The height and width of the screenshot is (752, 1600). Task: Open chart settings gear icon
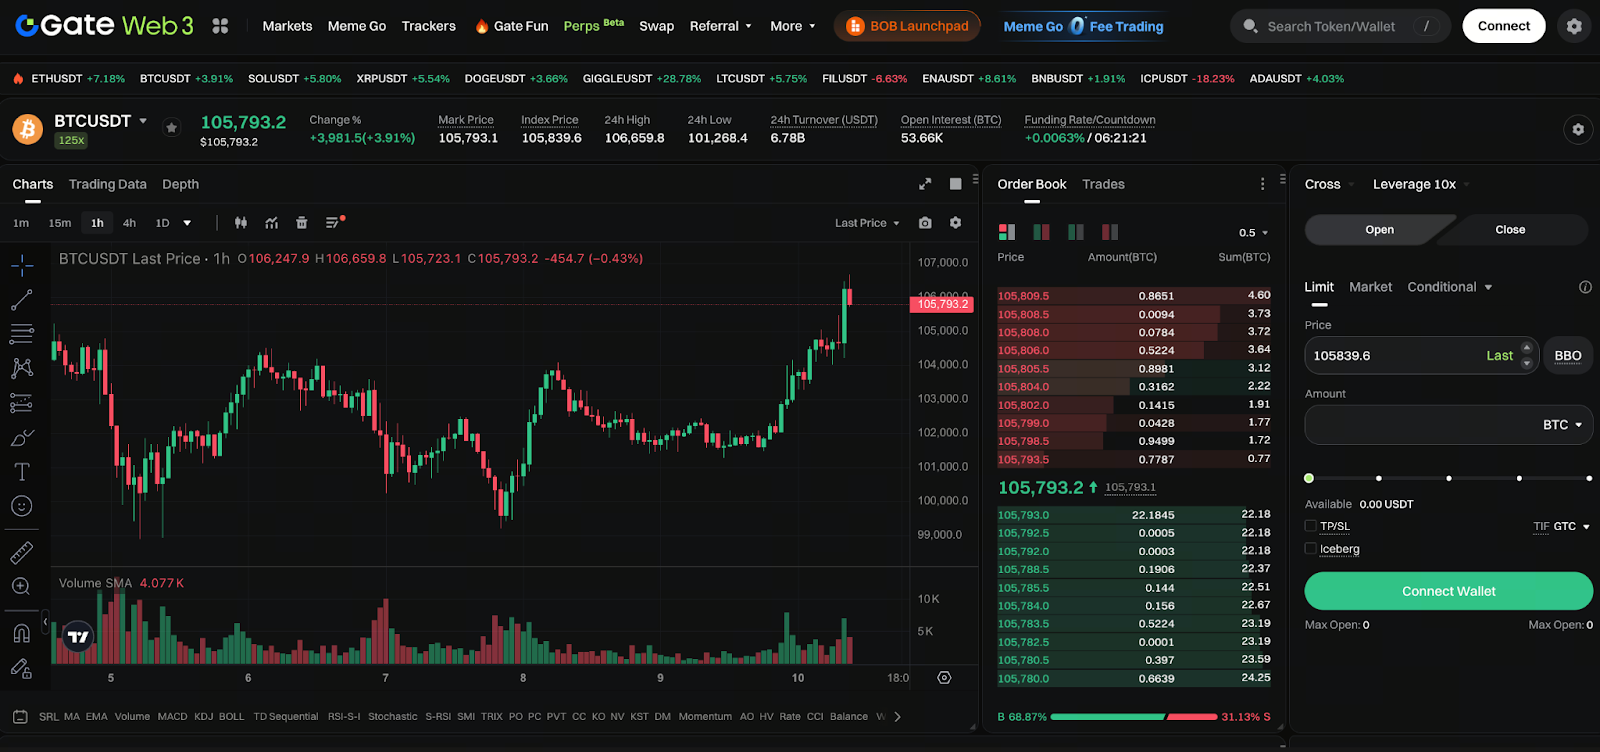pyautogui.click(x=955, y=223)
